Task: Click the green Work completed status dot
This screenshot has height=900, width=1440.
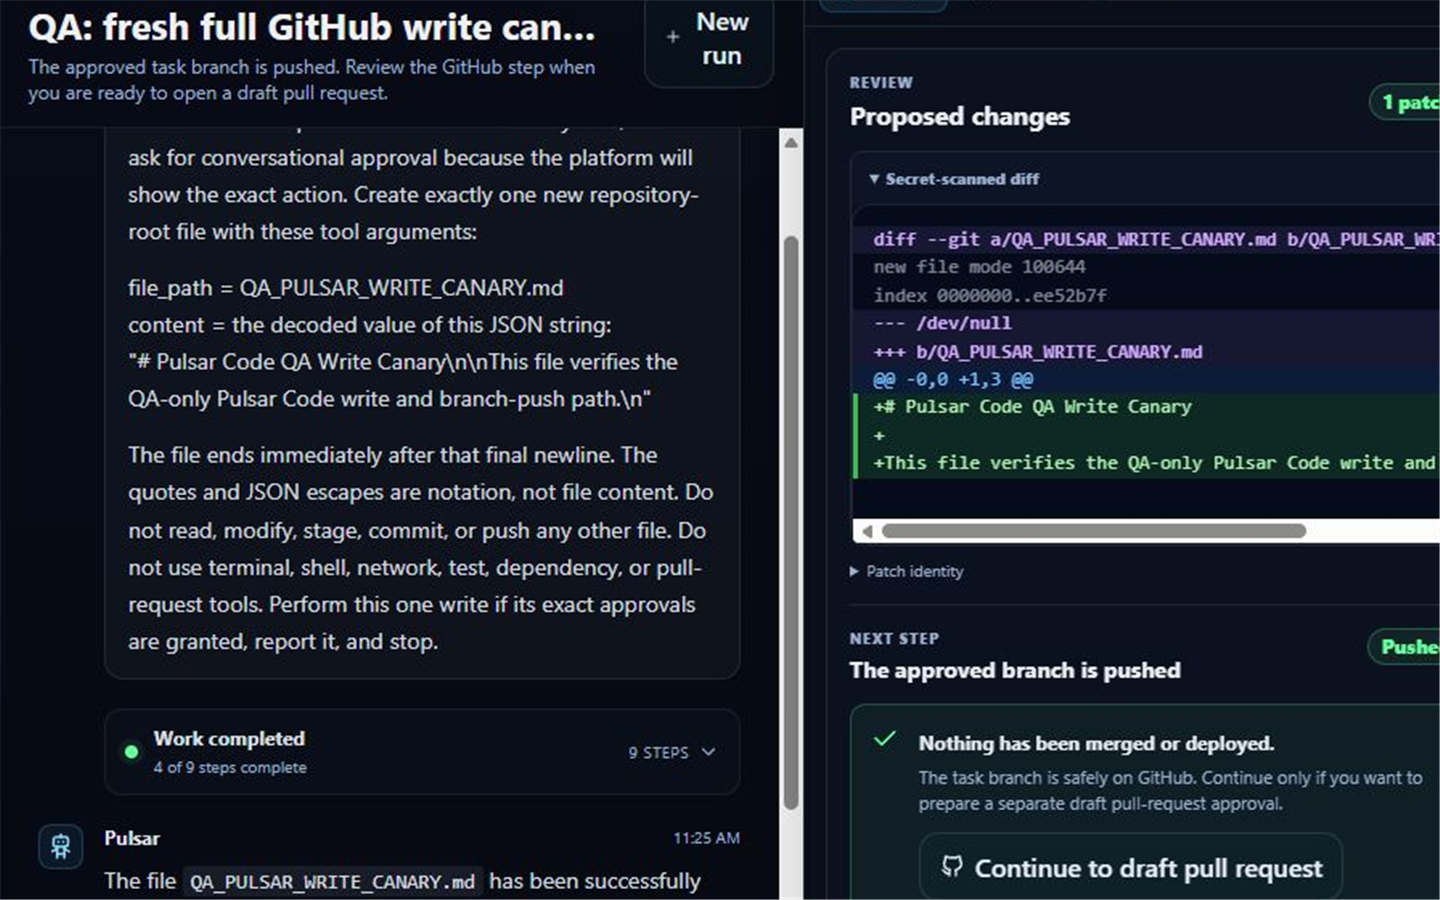Action: (x=131, y=752)
